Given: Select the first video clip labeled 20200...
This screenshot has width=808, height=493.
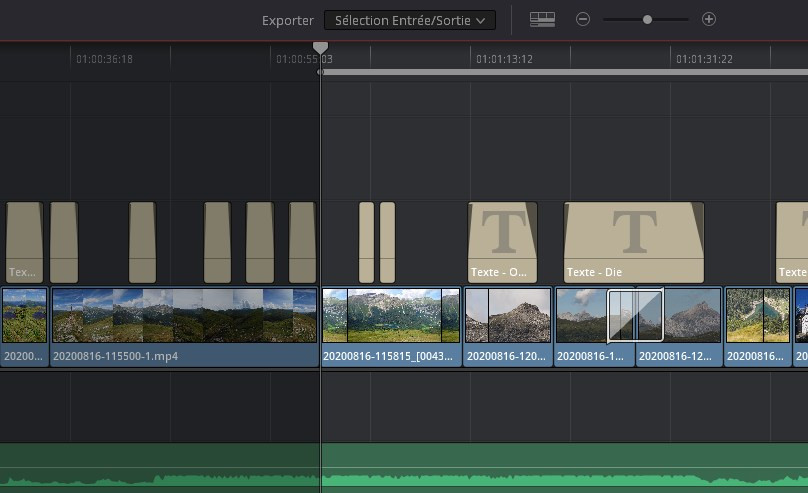Looking at the screenshot, I should (x=25, y=327).
